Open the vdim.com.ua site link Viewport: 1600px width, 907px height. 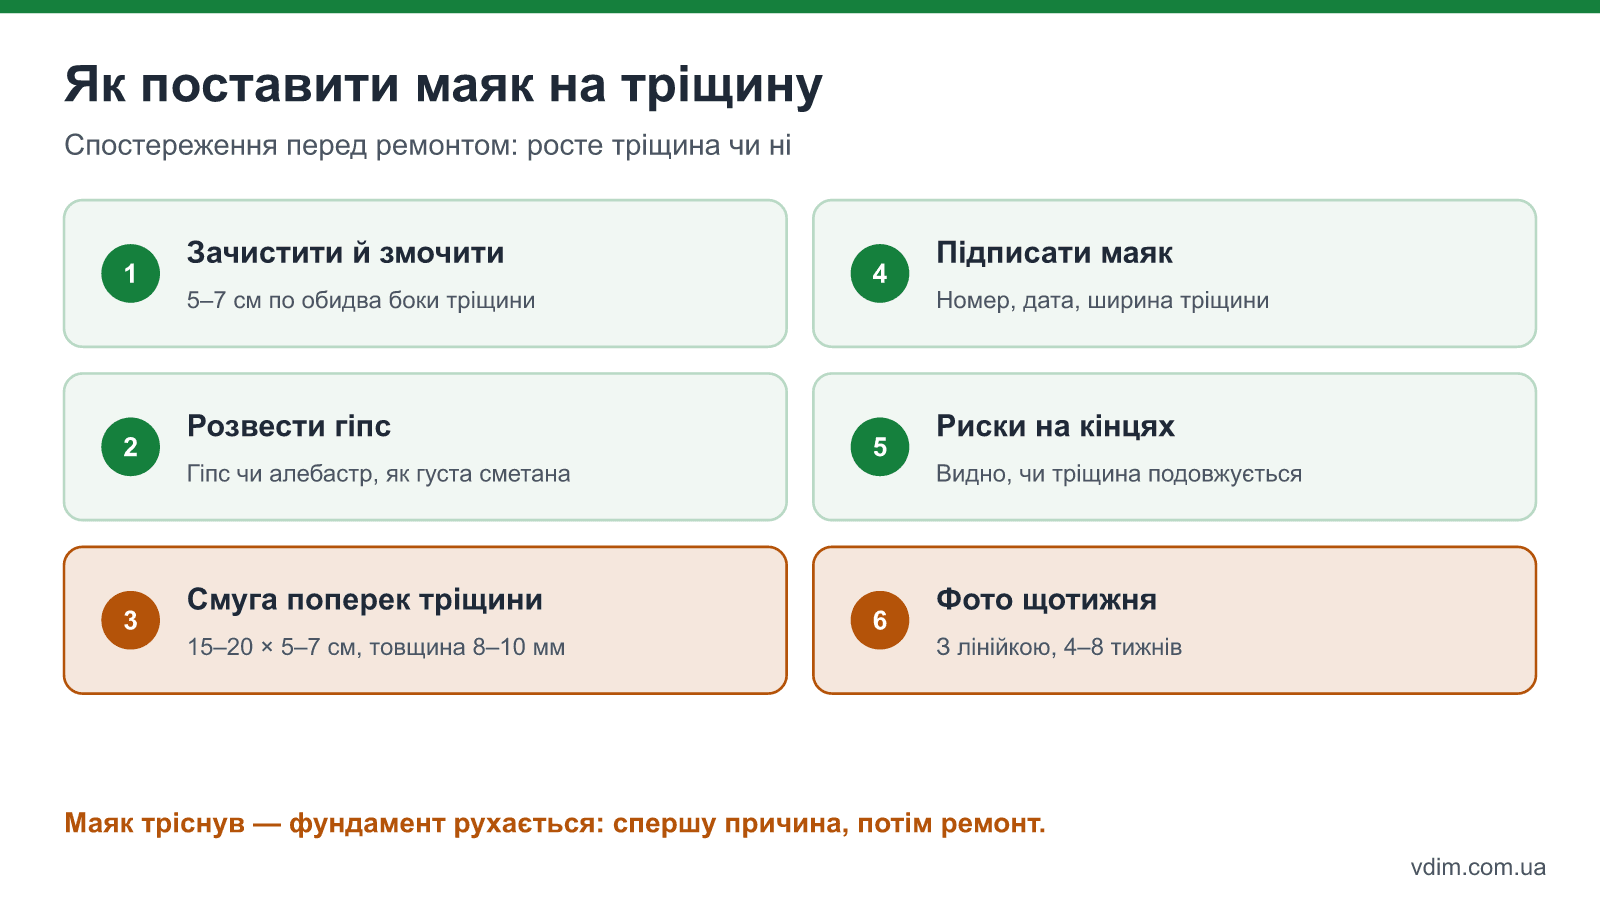tap(1478, 867)
